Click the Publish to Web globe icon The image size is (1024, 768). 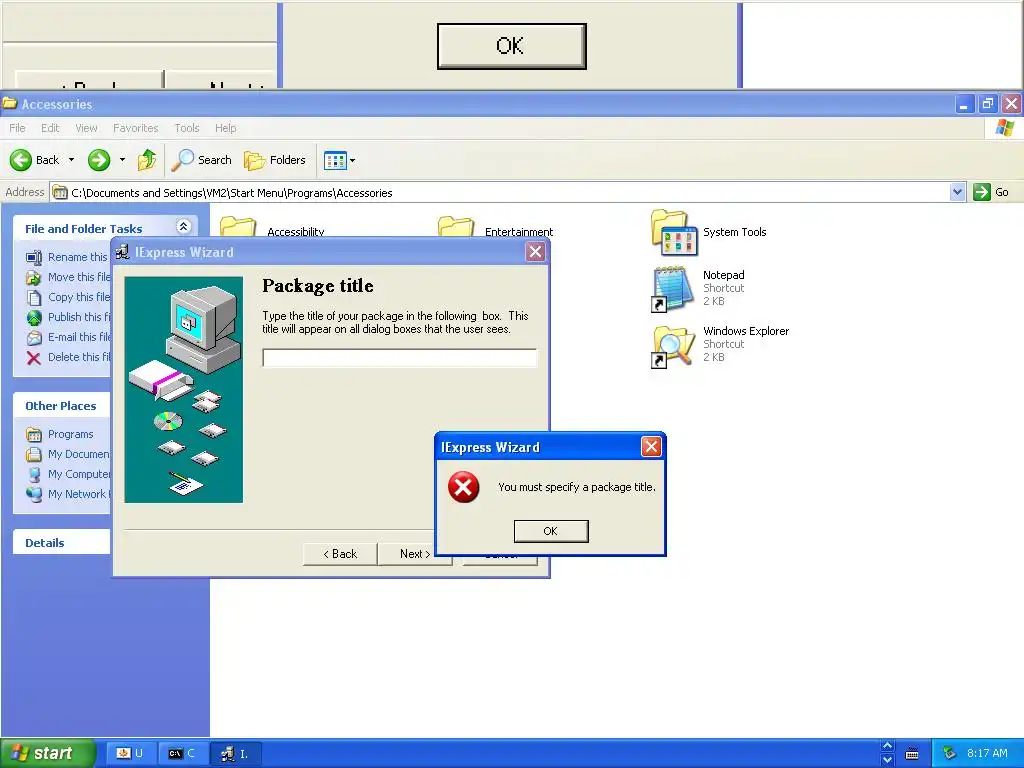coord(34,317)
